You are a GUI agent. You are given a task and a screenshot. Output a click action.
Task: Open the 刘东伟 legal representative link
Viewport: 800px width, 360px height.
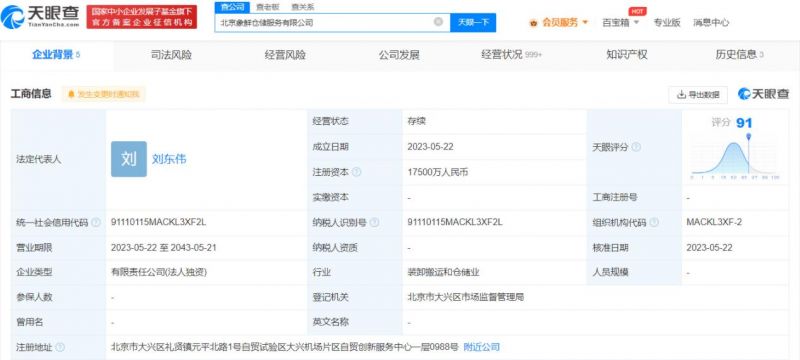point(169,159)
